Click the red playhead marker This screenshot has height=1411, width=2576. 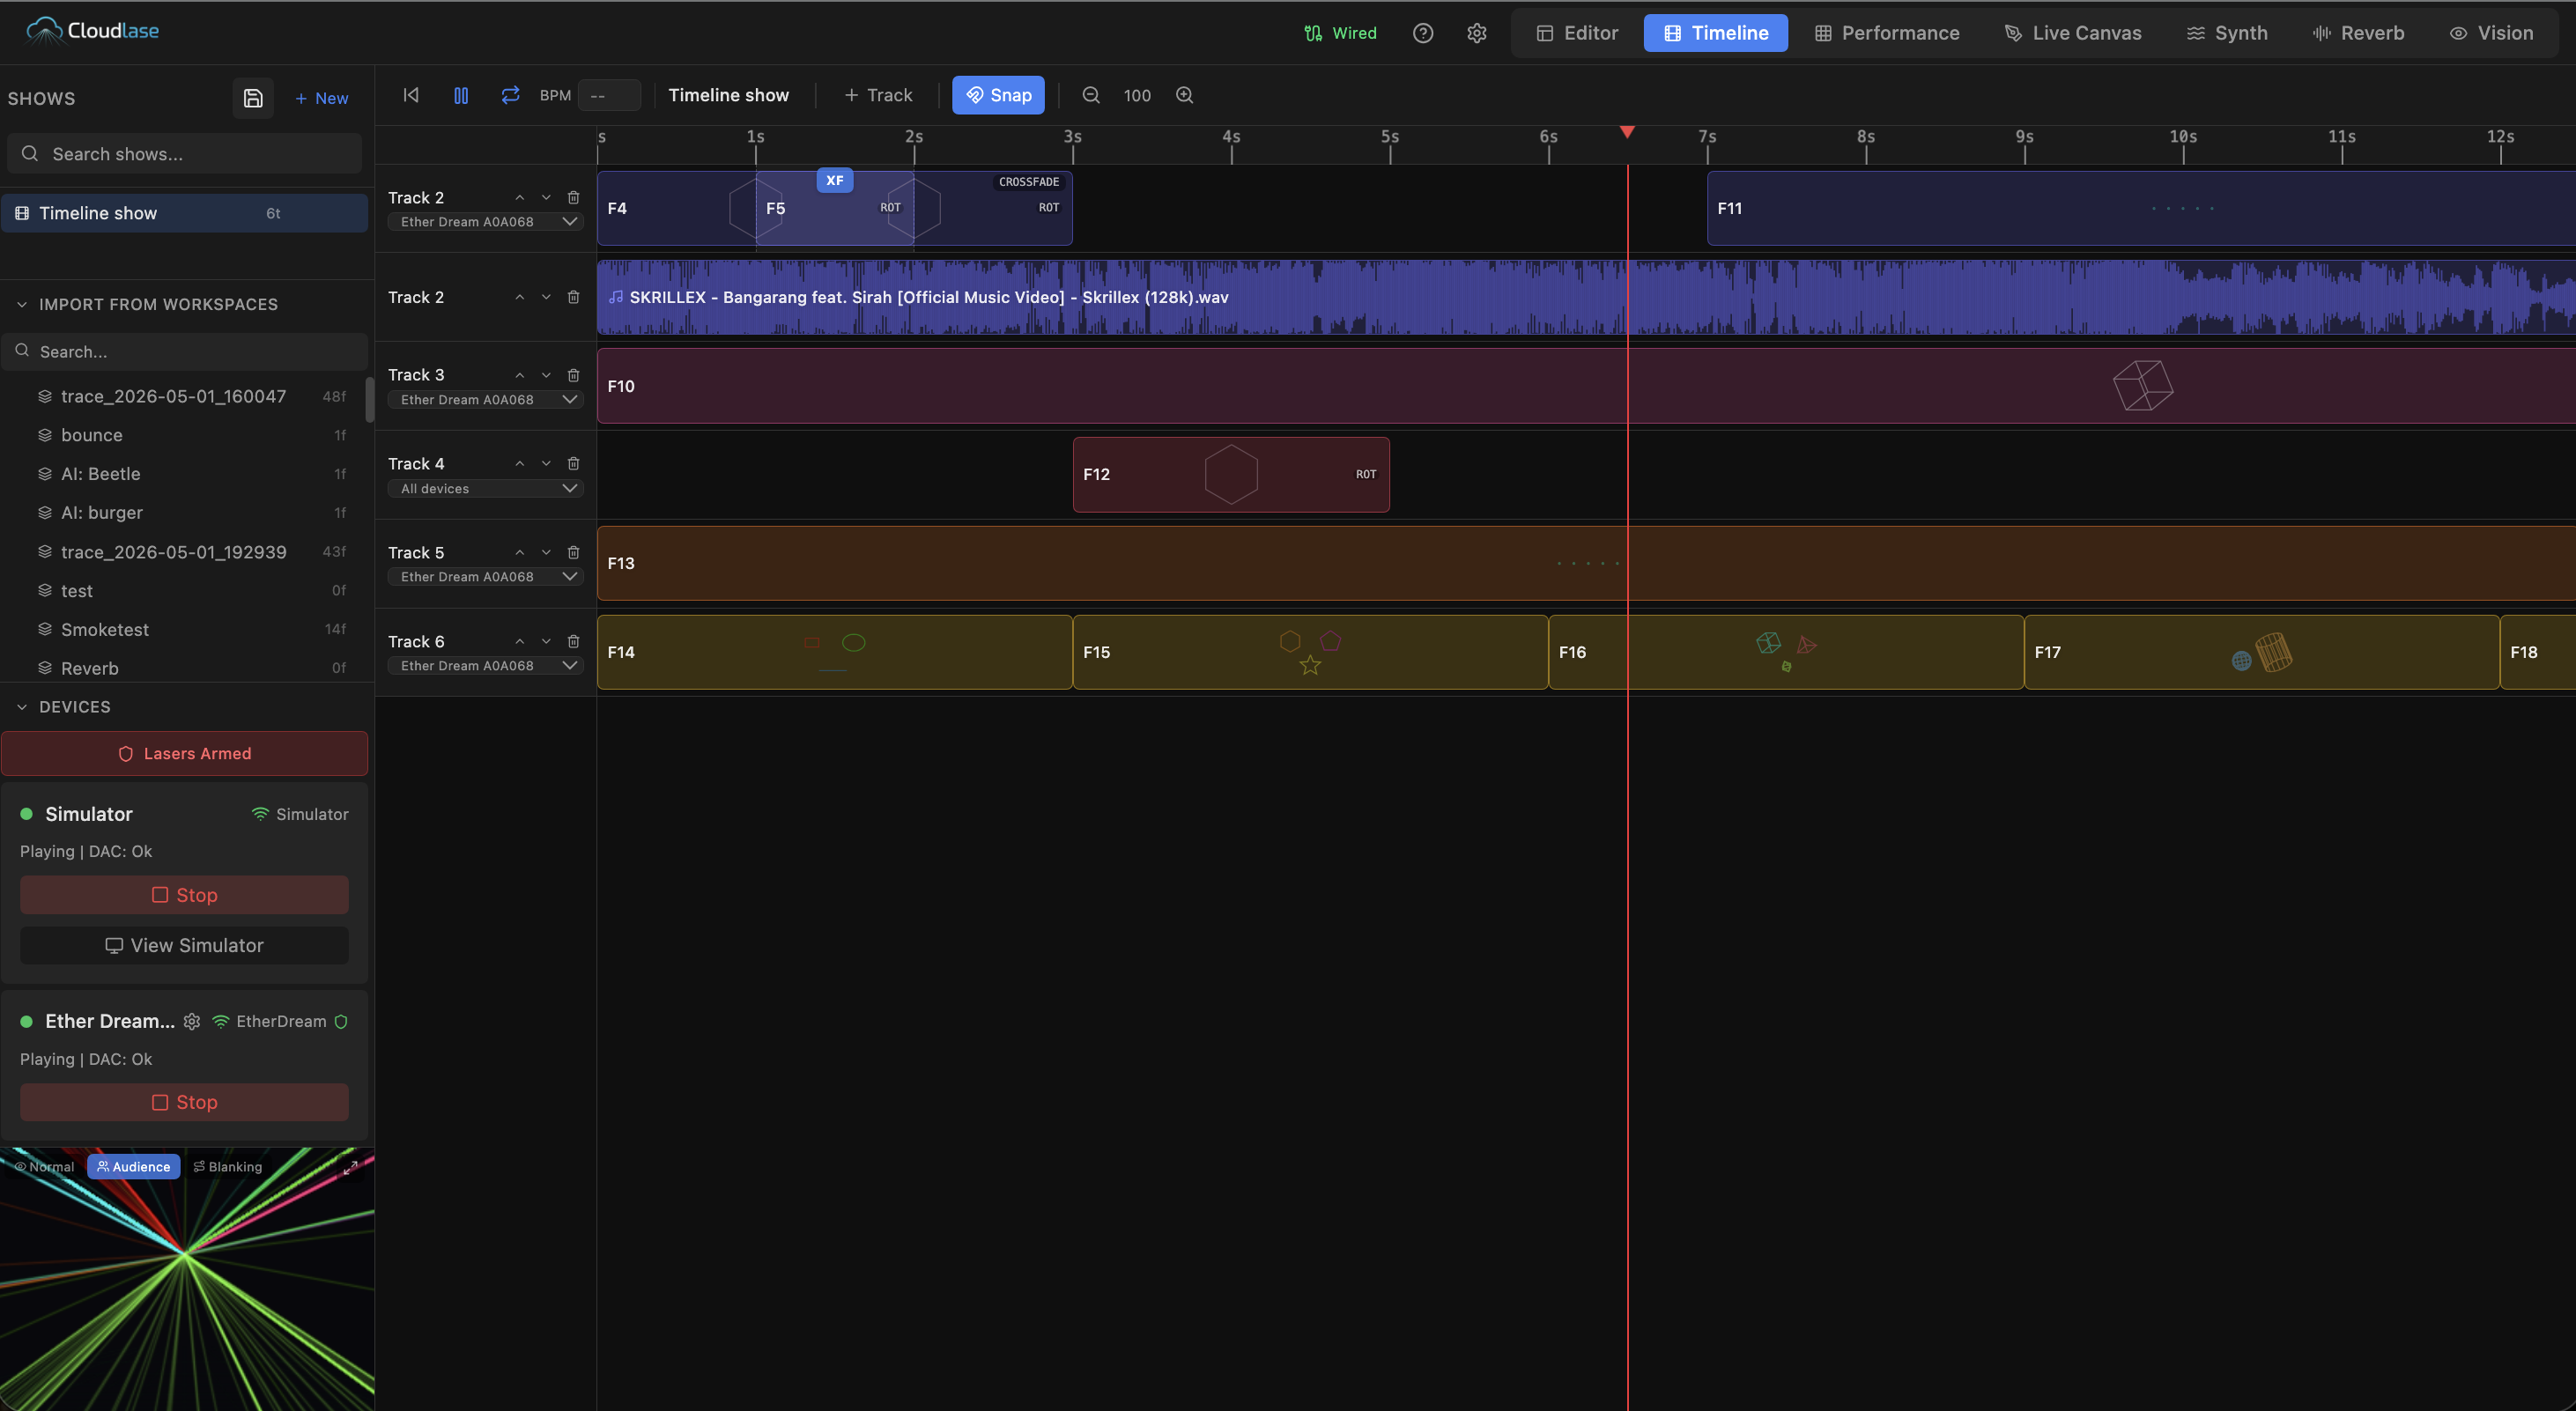pyautogui.click(x=1627, y=132)
